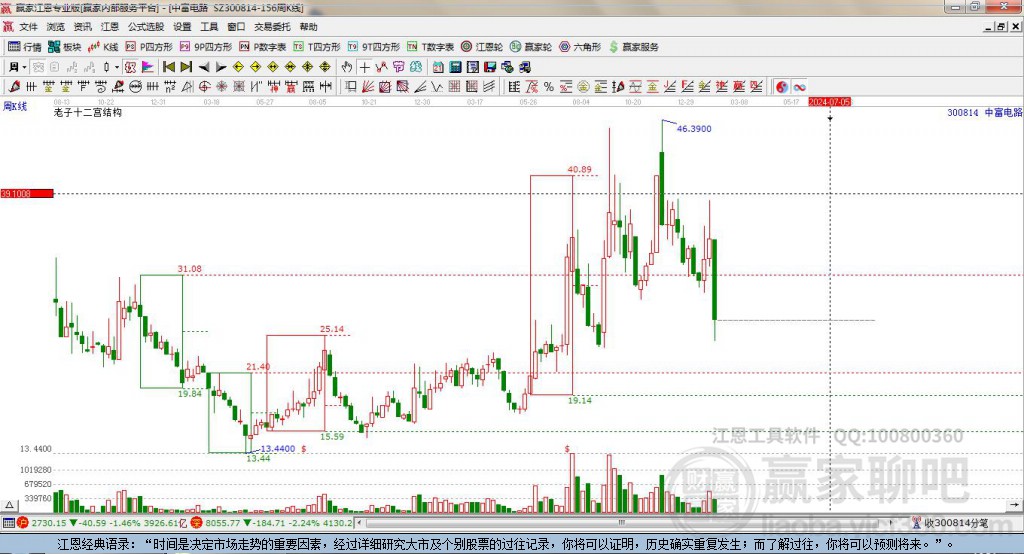Viewport: 1024px width, 554px height.
Task: Open the 交易委托 menu
Action: click(x=272, y=27)
